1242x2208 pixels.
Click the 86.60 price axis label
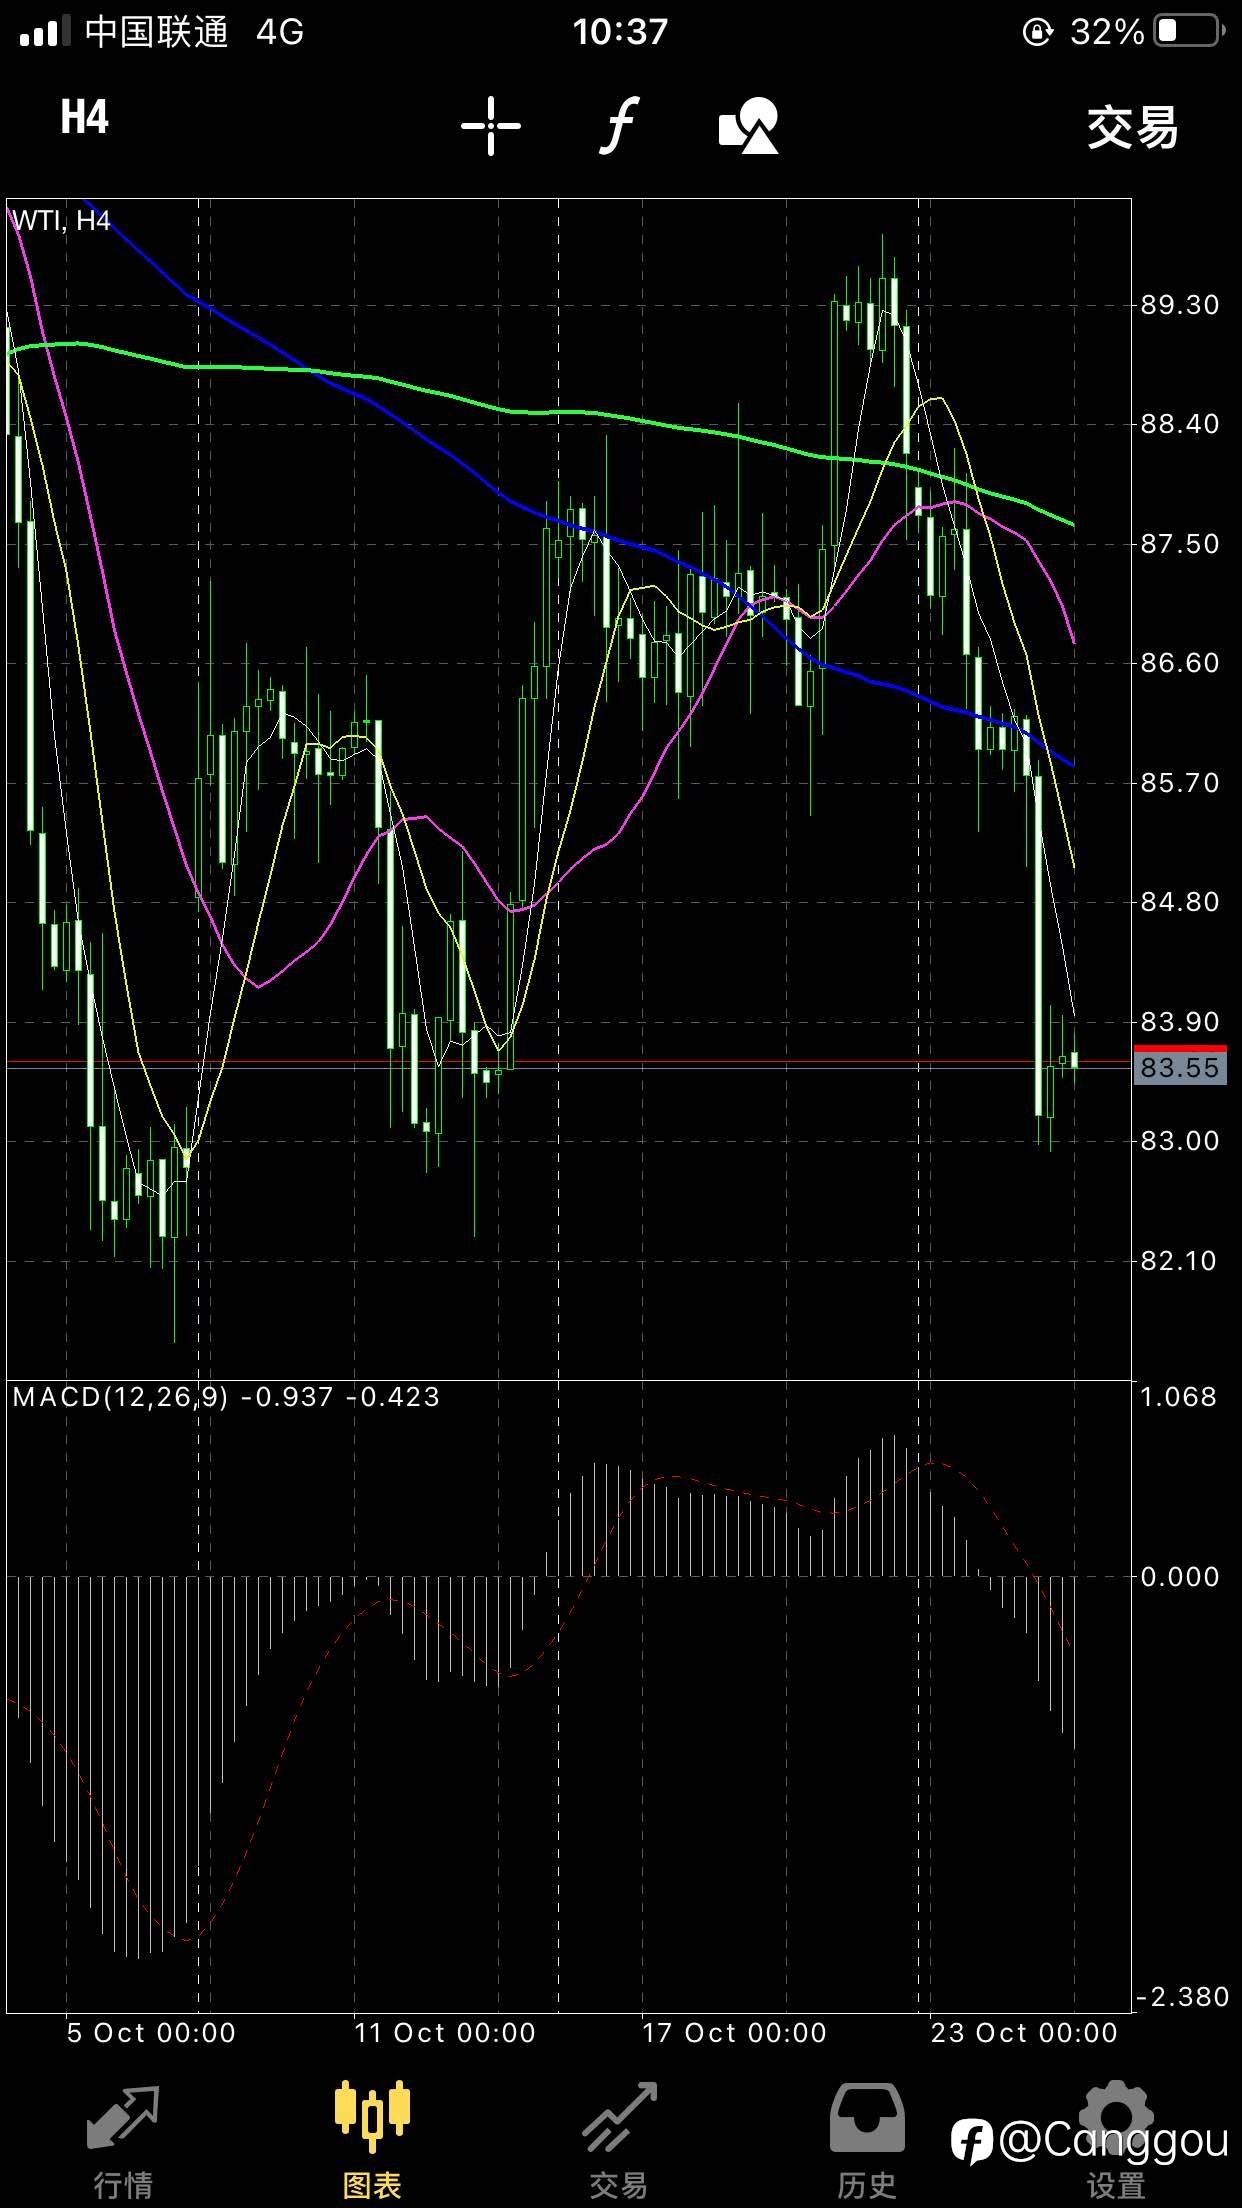(x=1180, y=663)
